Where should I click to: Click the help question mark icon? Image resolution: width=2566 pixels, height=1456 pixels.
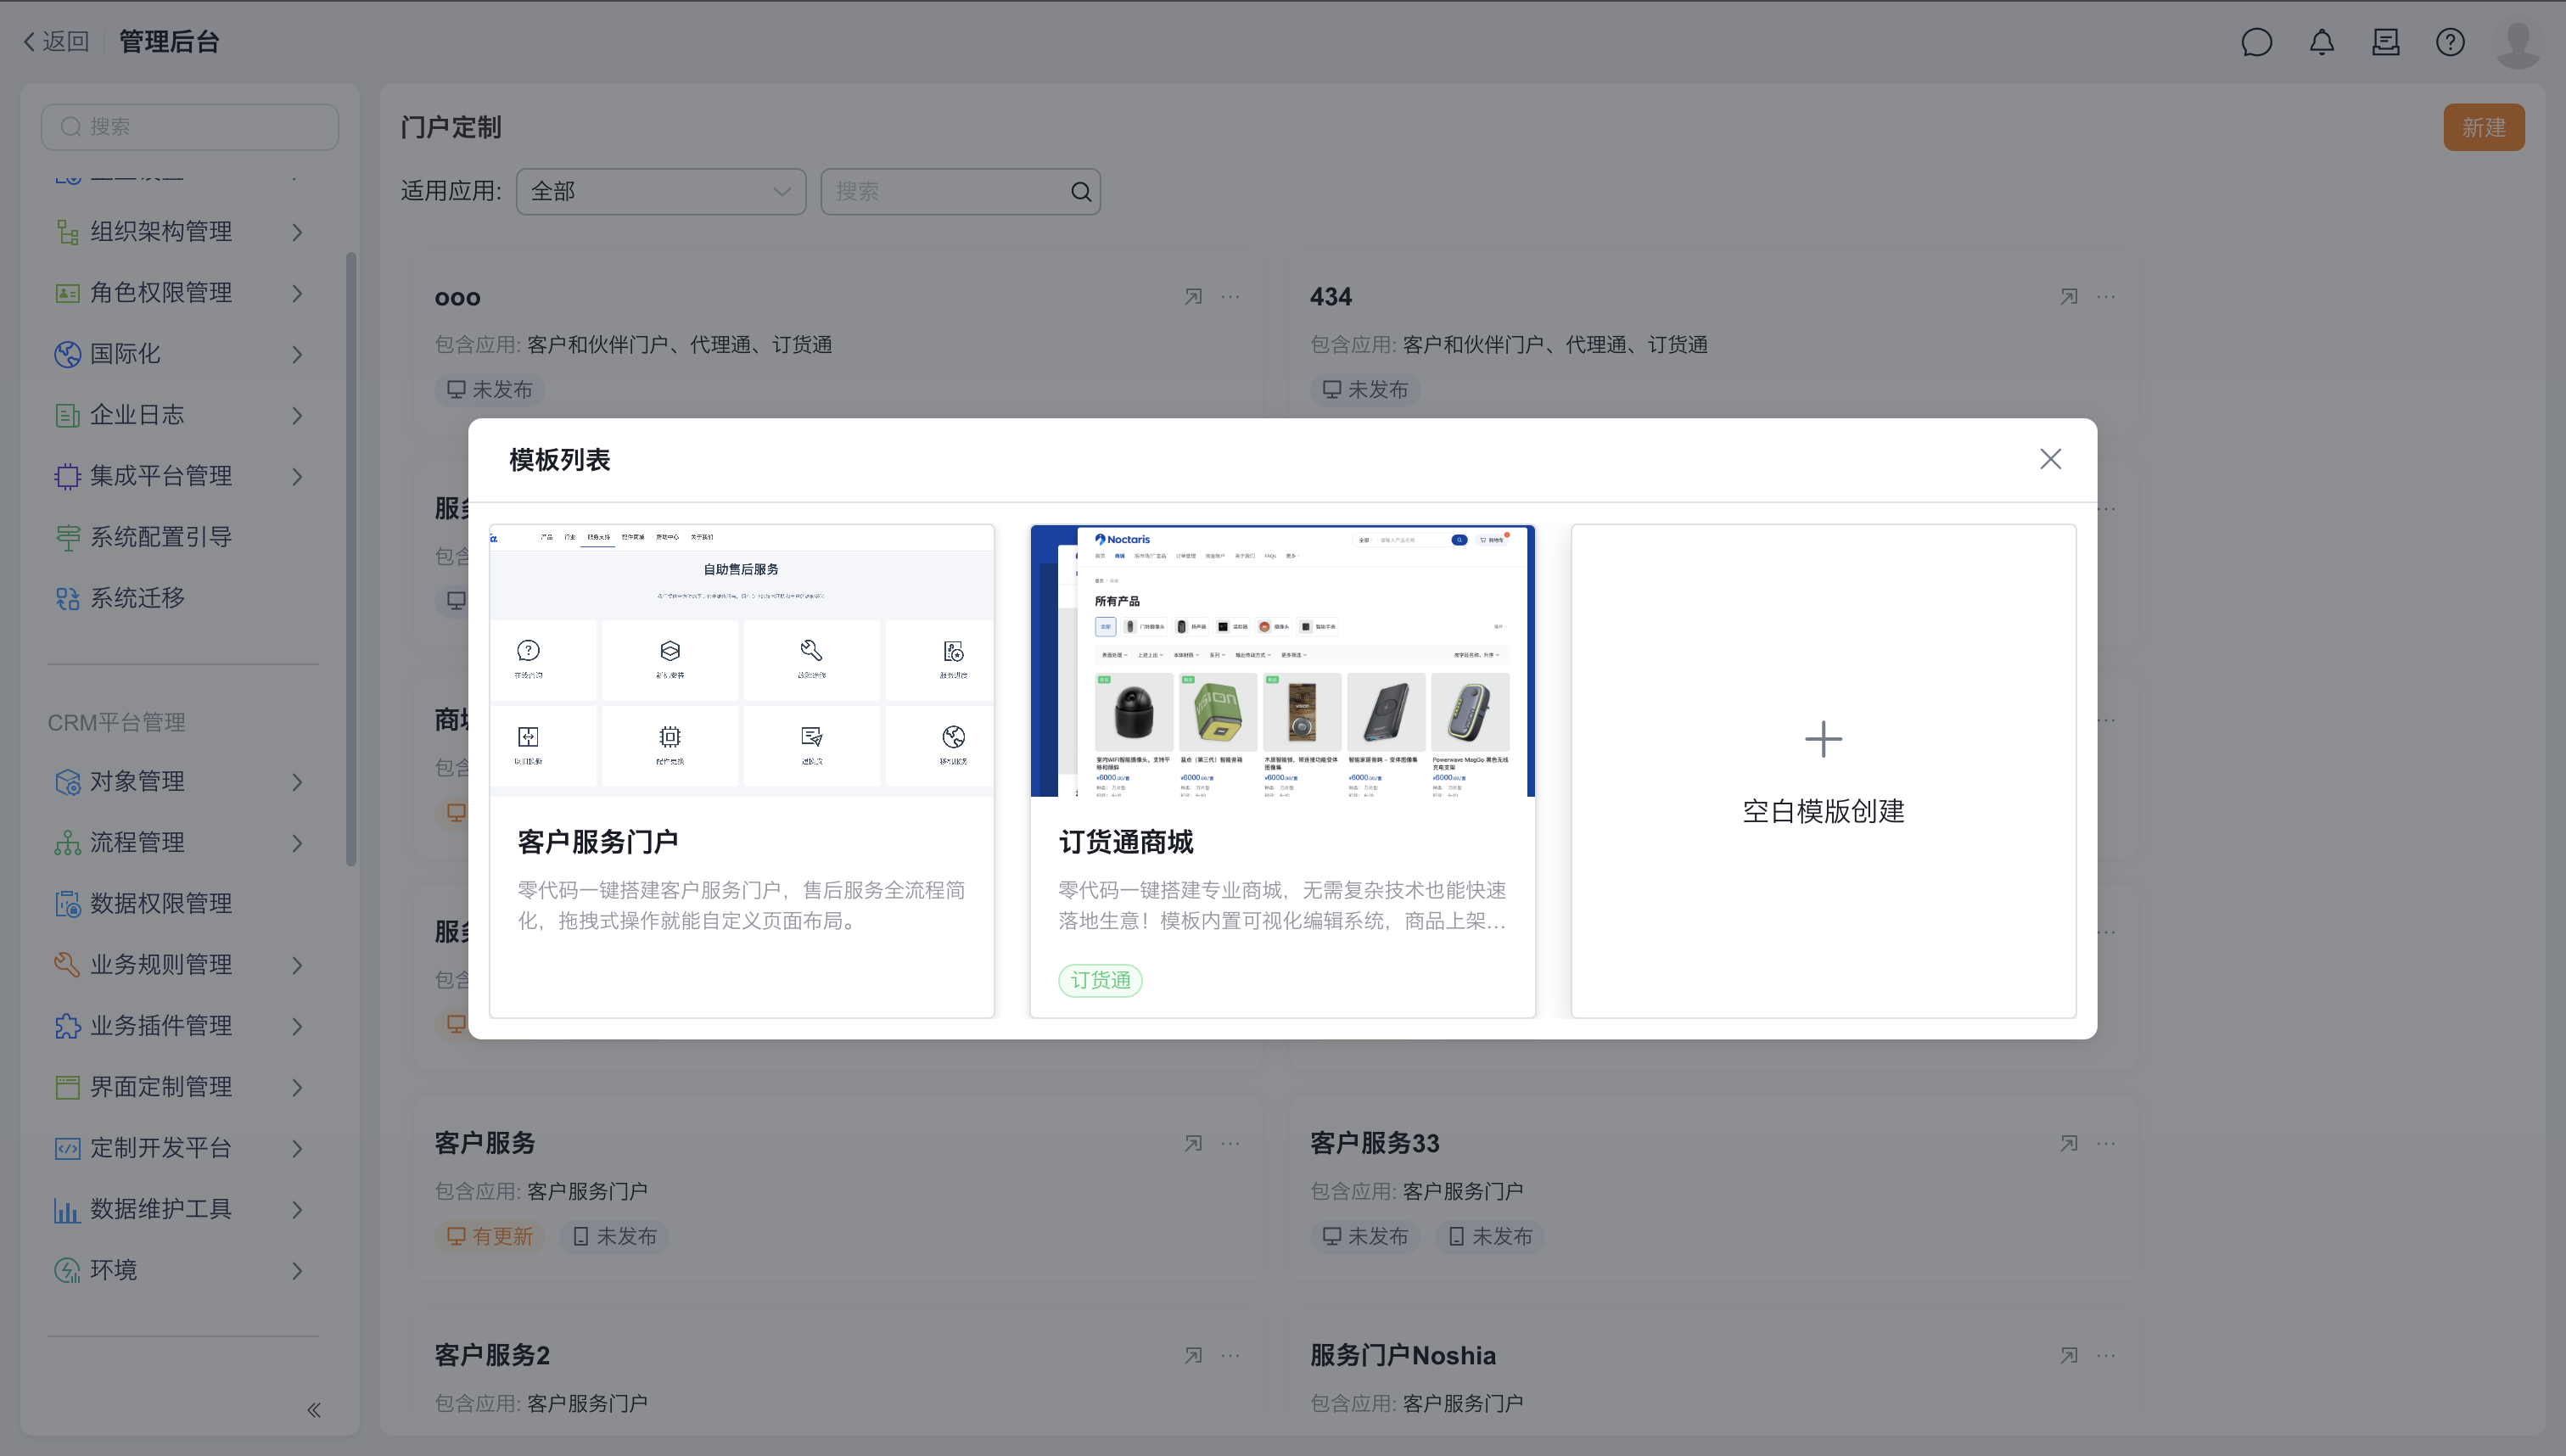2449,42
